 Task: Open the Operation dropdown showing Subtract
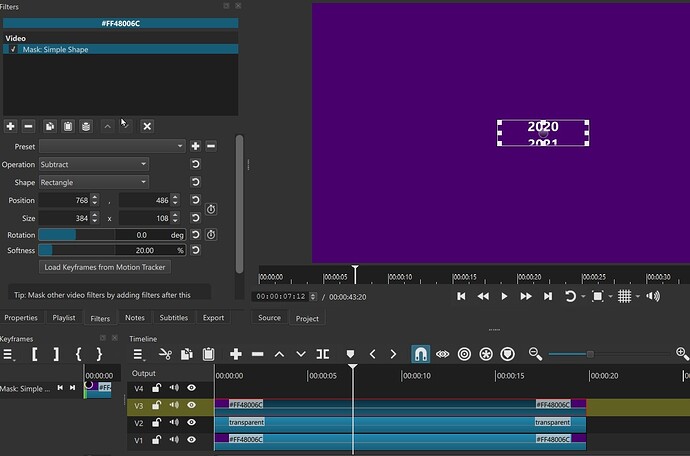pyautogui.click(x=93, y=164)
